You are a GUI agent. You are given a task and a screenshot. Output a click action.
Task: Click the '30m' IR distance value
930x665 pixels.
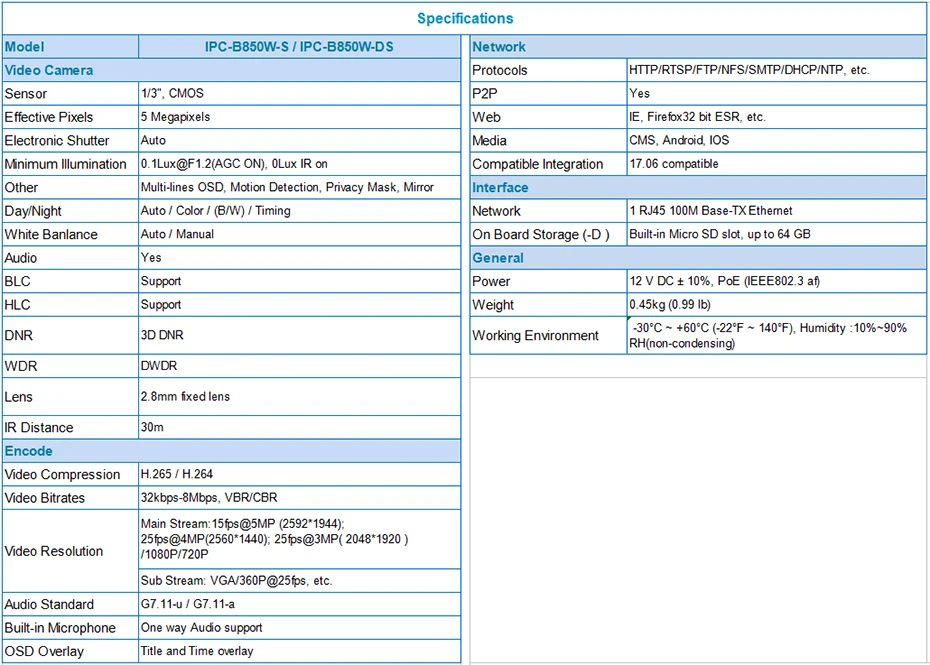[152, 427]
